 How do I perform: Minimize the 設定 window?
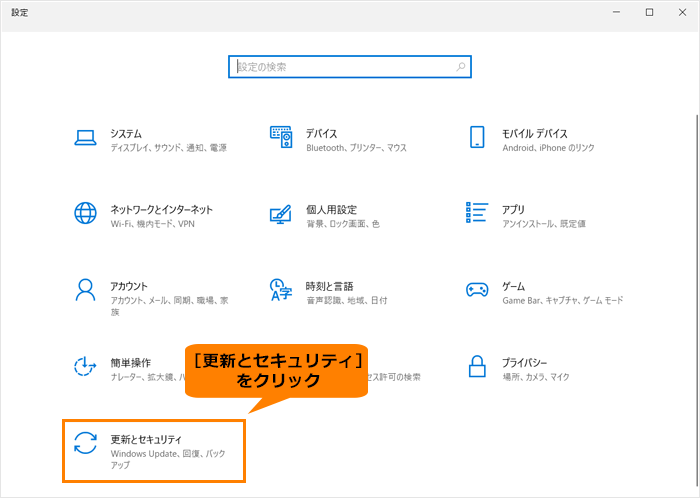click(x=617, y=12)
